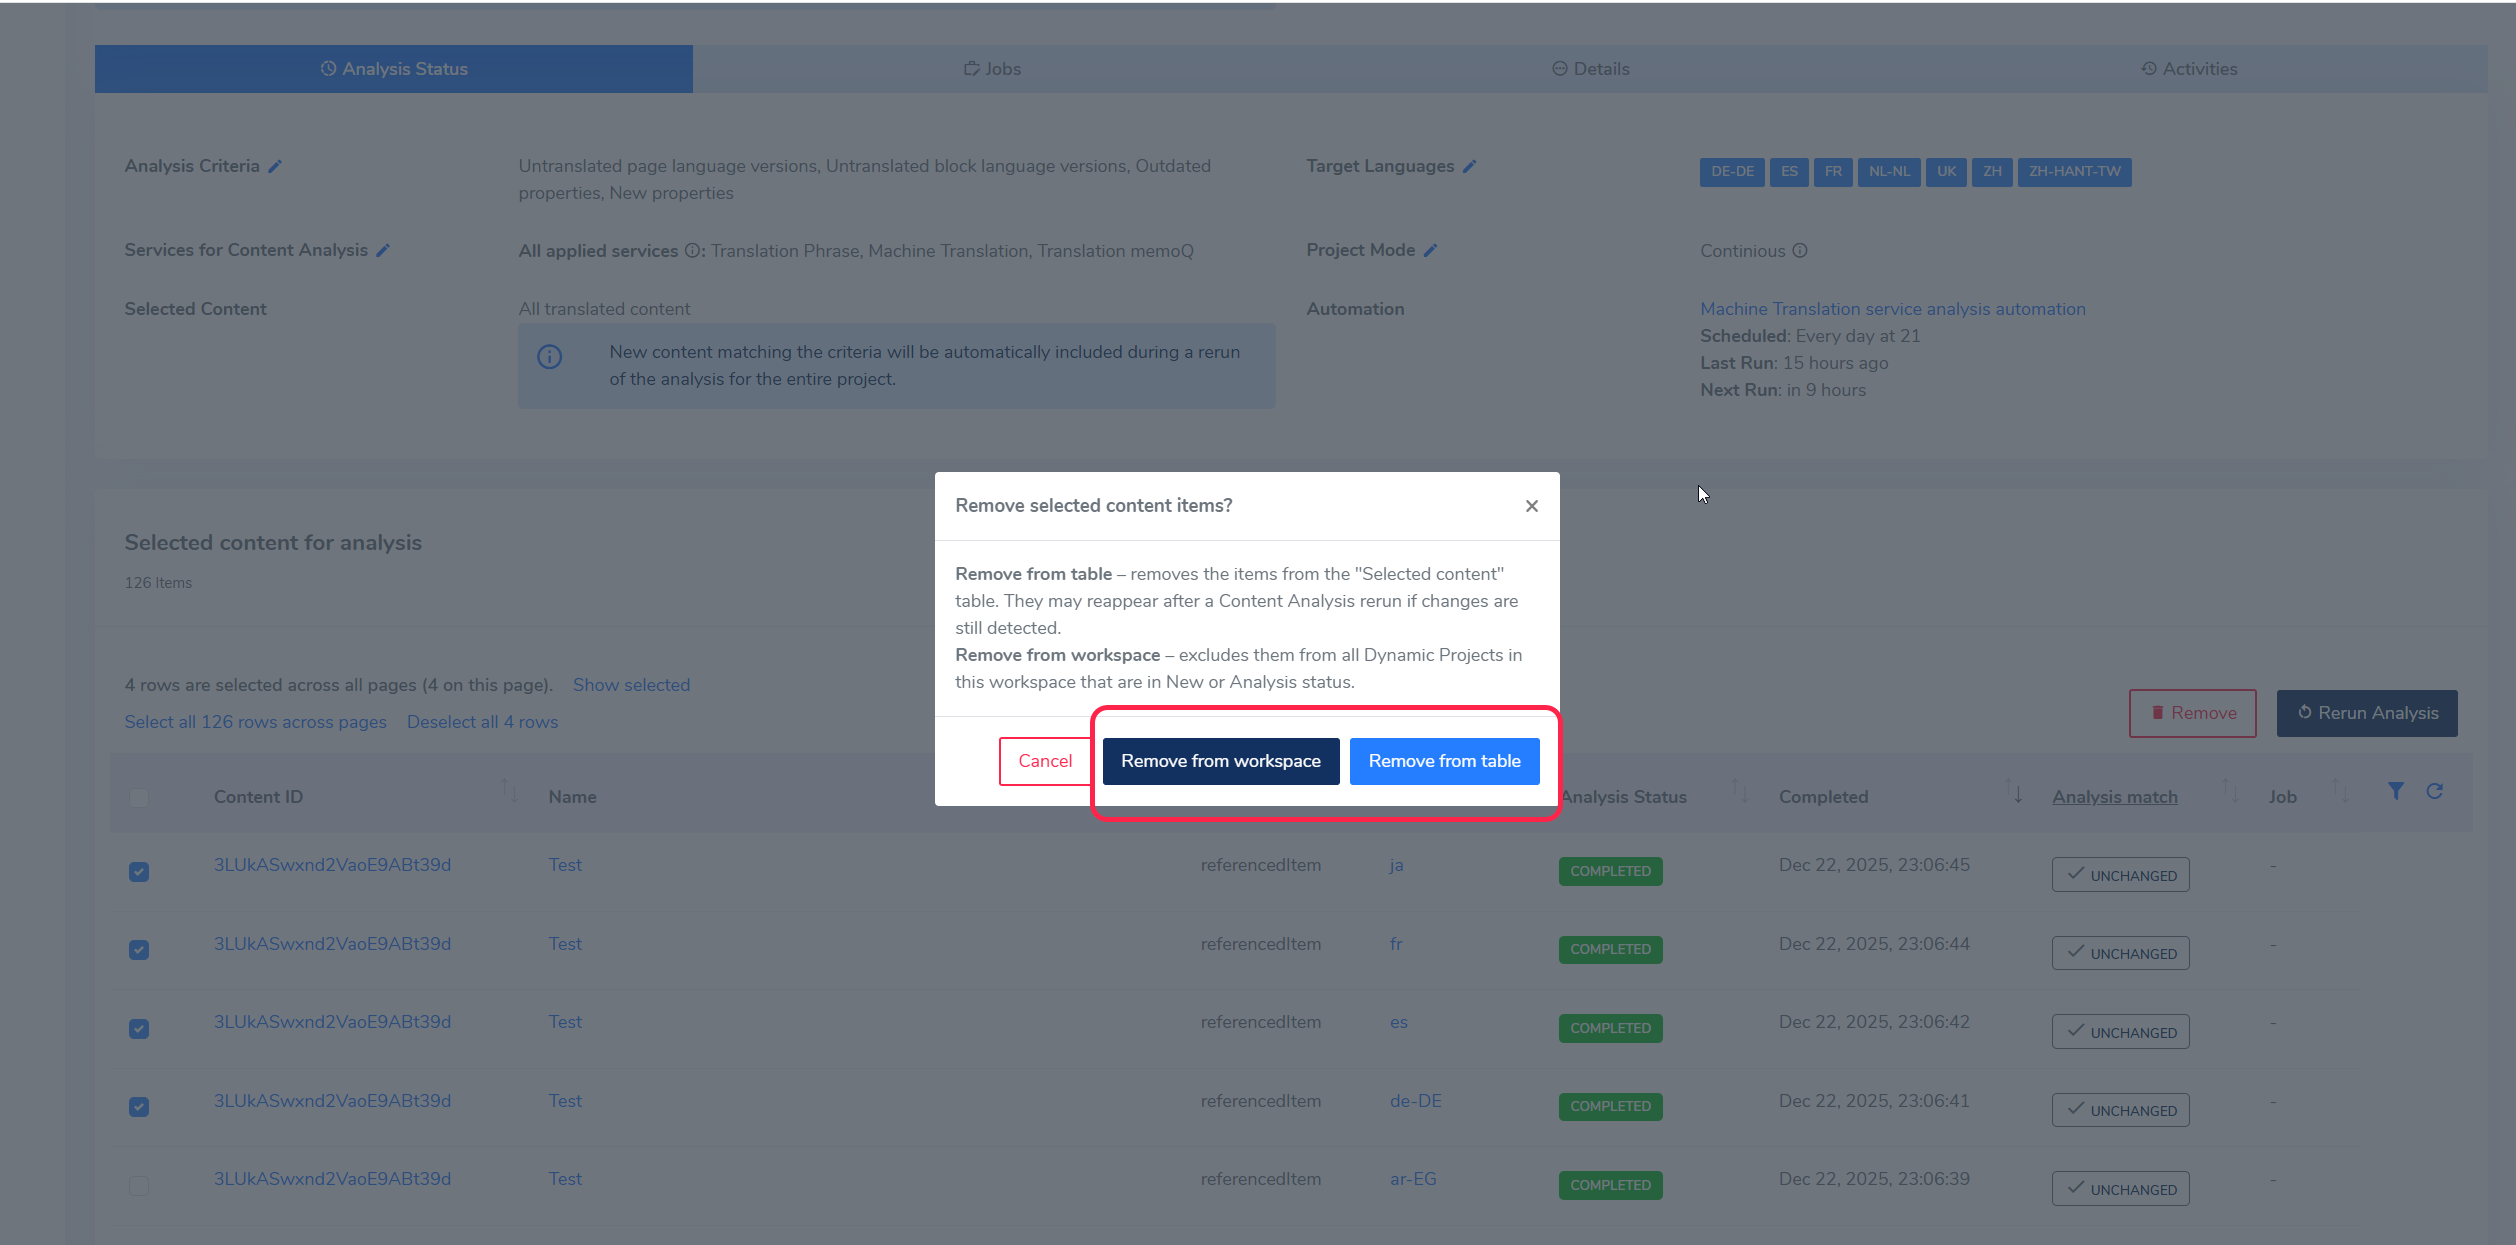
Task: Sort by Completed column arrows
Action: (x=2014, y=791)
